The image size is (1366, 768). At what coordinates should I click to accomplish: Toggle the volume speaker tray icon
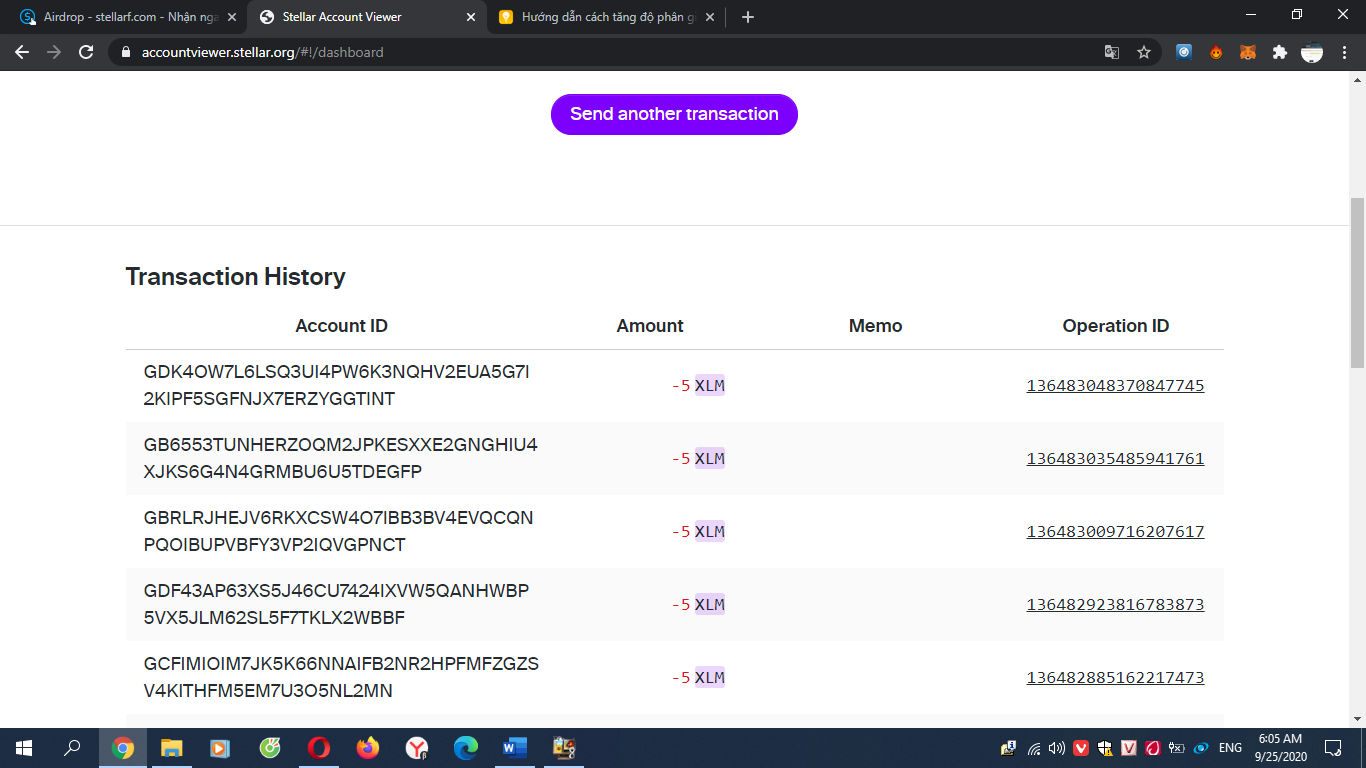(1057, 748)
